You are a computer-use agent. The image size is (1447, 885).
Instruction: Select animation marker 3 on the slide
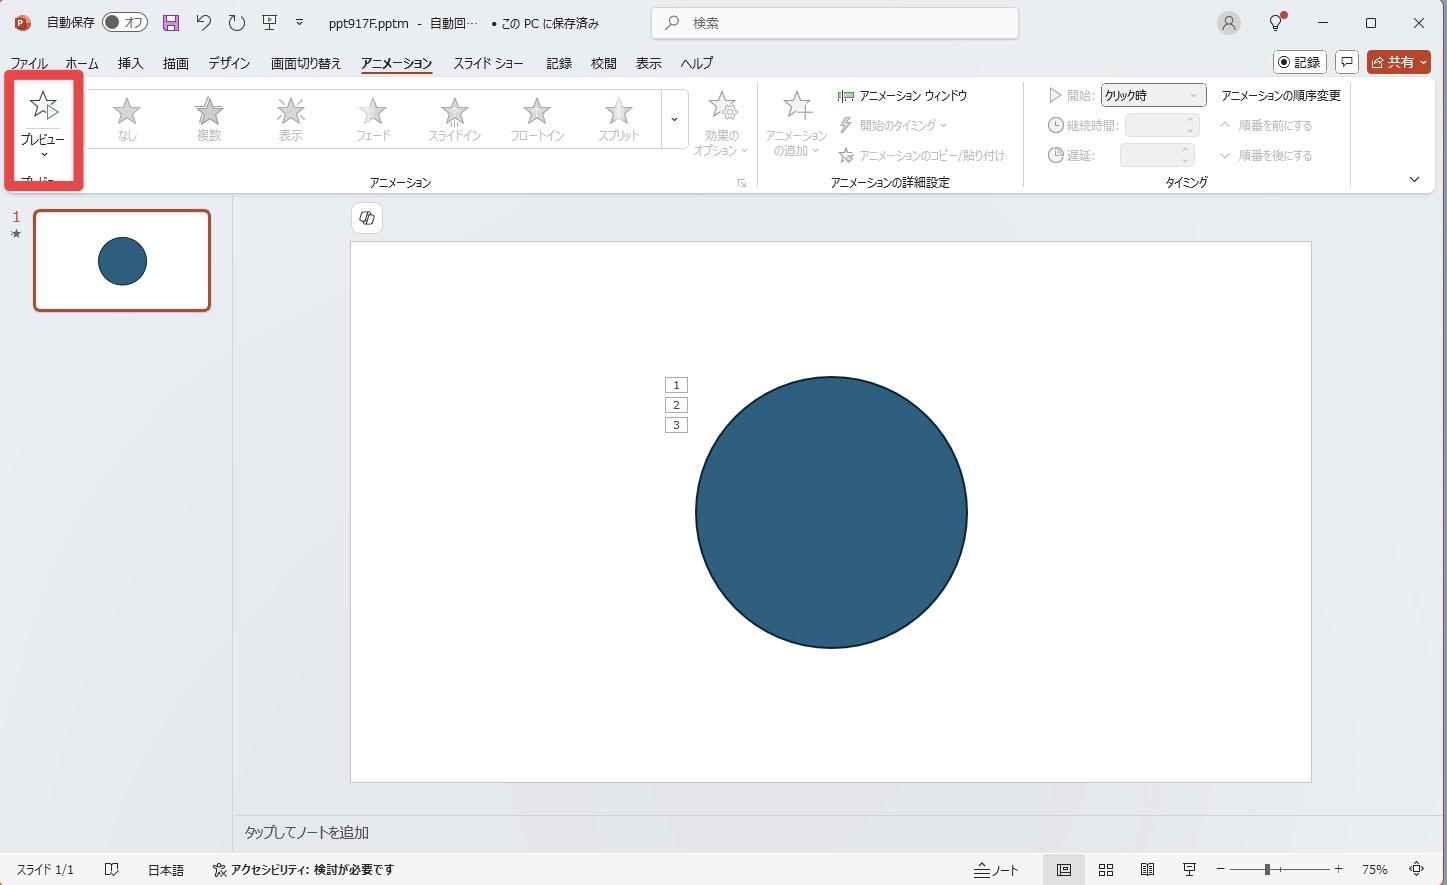tap(676, 425)
